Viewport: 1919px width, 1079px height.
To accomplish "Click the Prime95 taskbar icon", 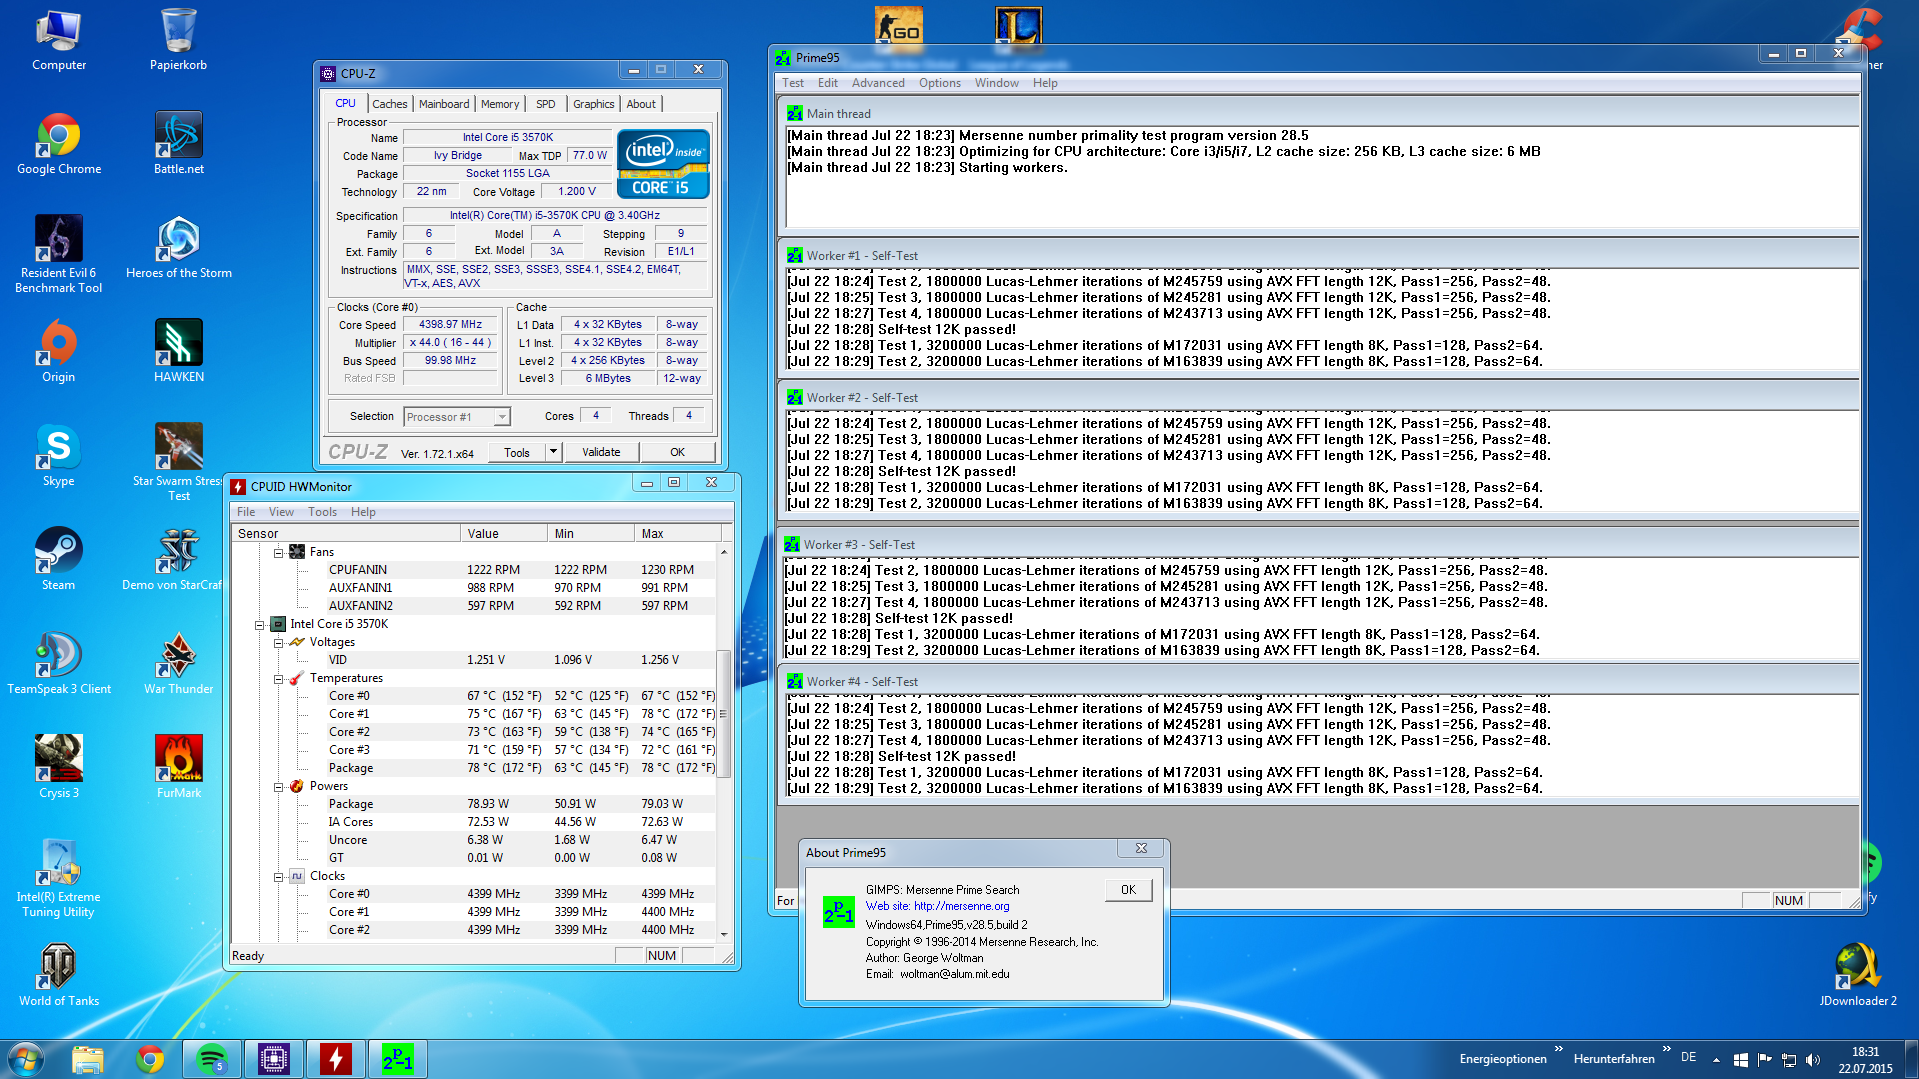I will point(397,1059).
